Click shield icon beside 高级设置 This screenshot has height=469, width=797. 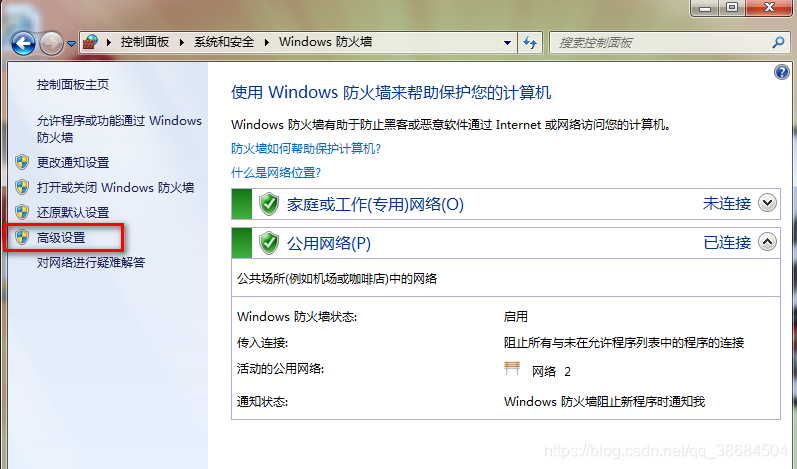[x=22, y=237]
